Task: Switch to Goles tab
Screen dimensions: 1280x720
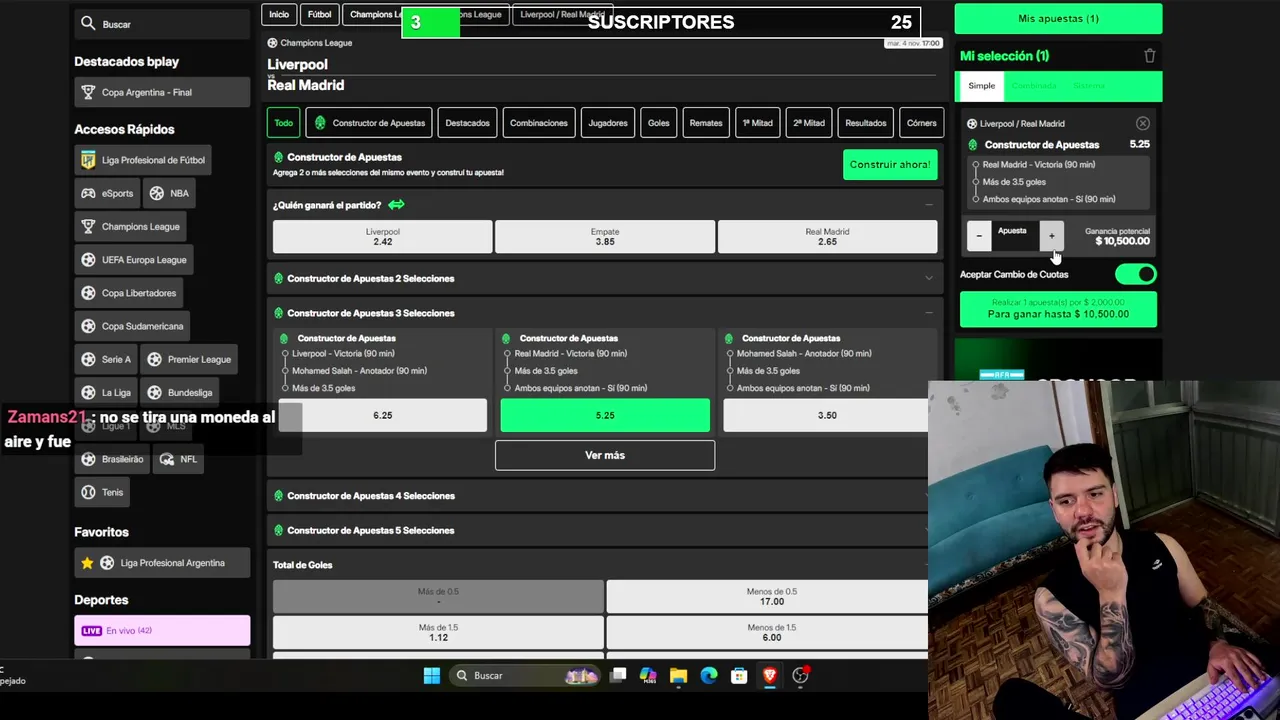Action: pyautogui.click(x=658, y=123)
